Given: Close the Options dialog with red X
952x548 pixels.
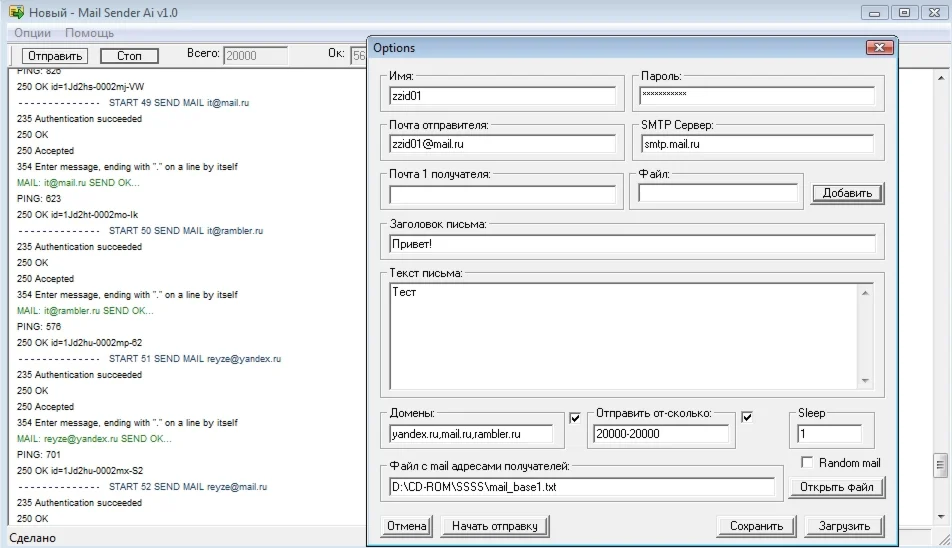Looking at the screenshot, I should tap(879, 48).
